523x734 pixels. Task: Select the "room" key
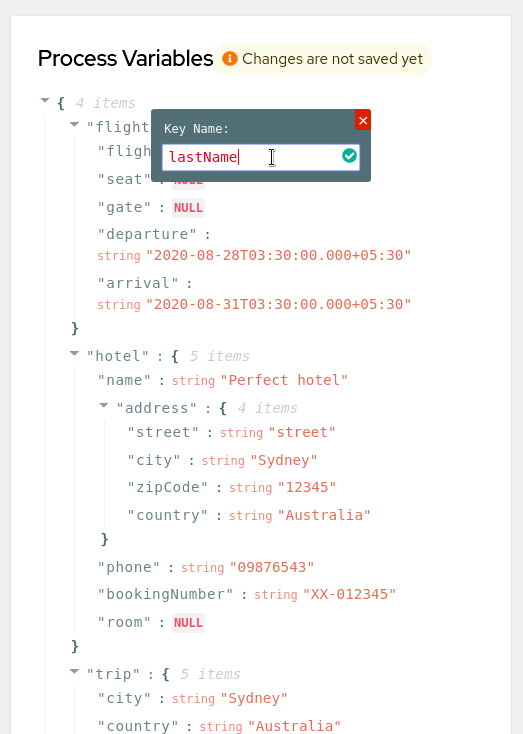[x=124, y=623]
